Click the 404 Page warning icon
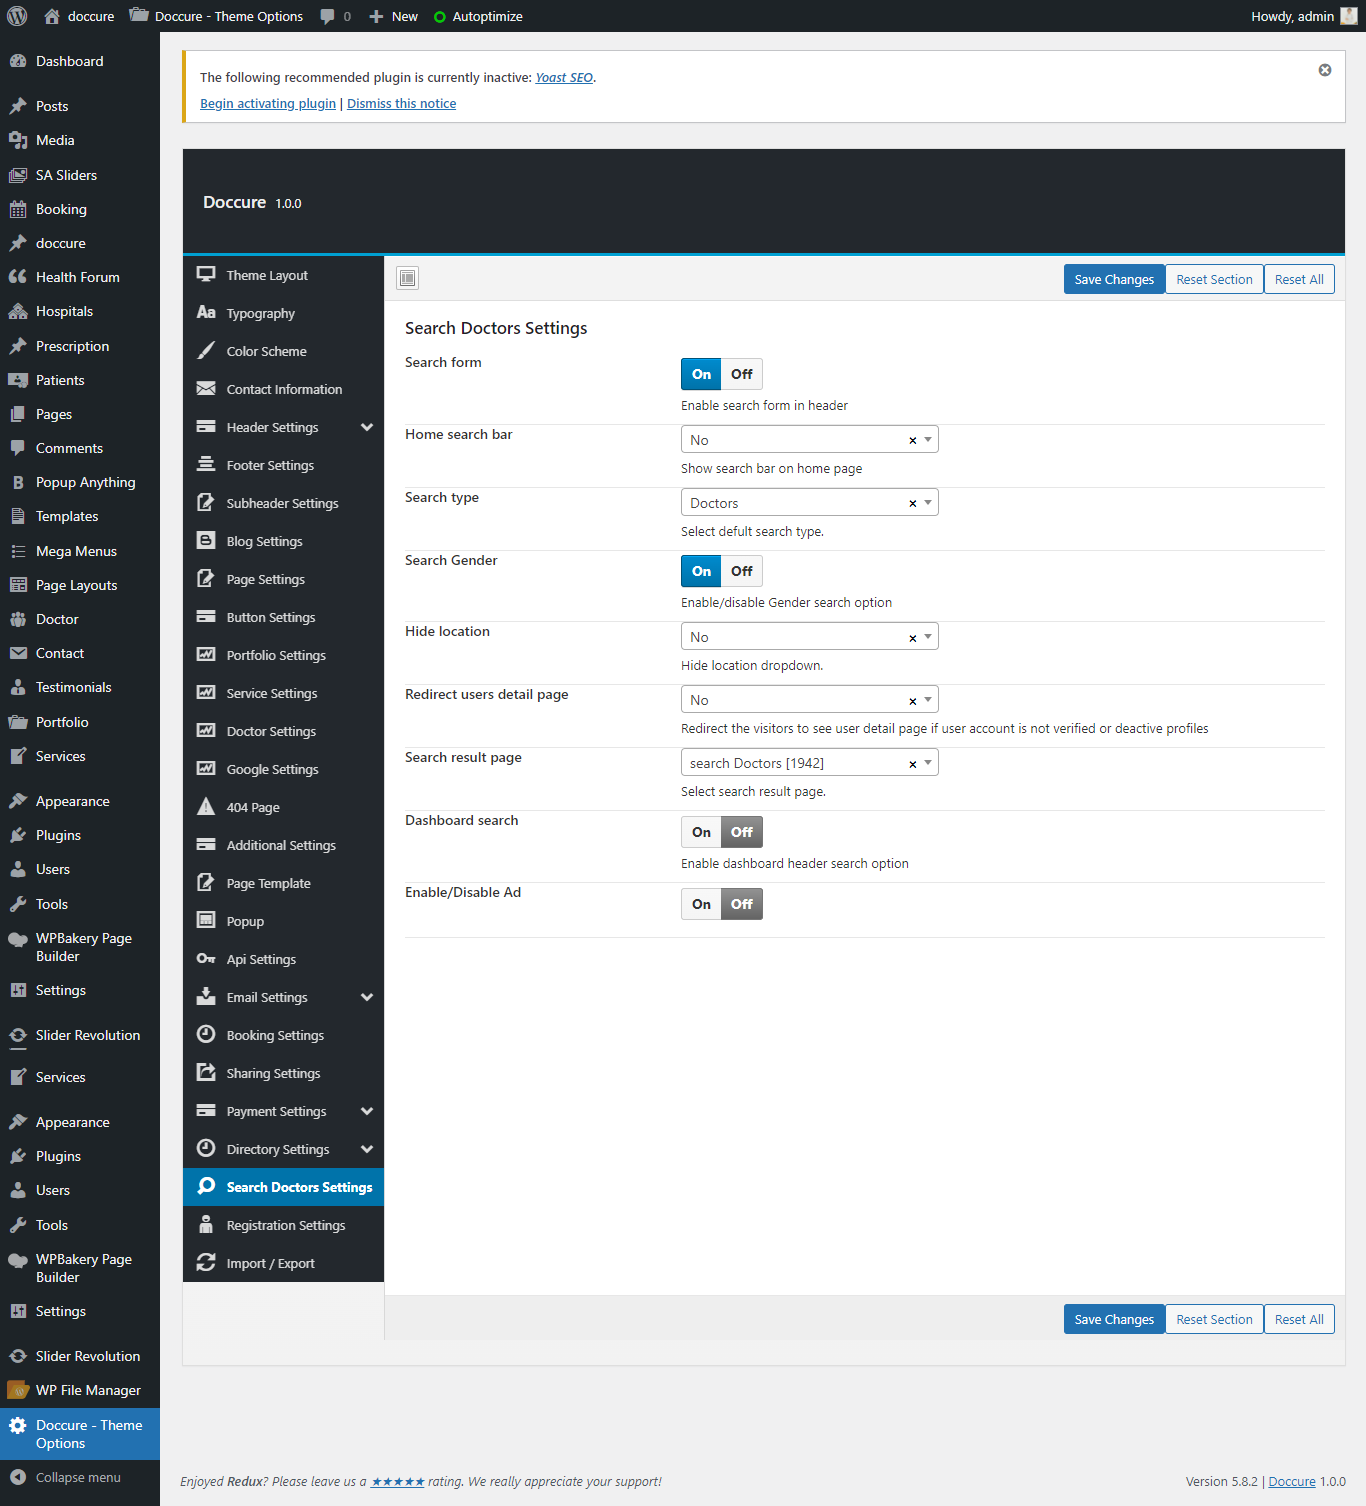The height and width of the screenshot is (1506, 1366). [x=206, y=807]
